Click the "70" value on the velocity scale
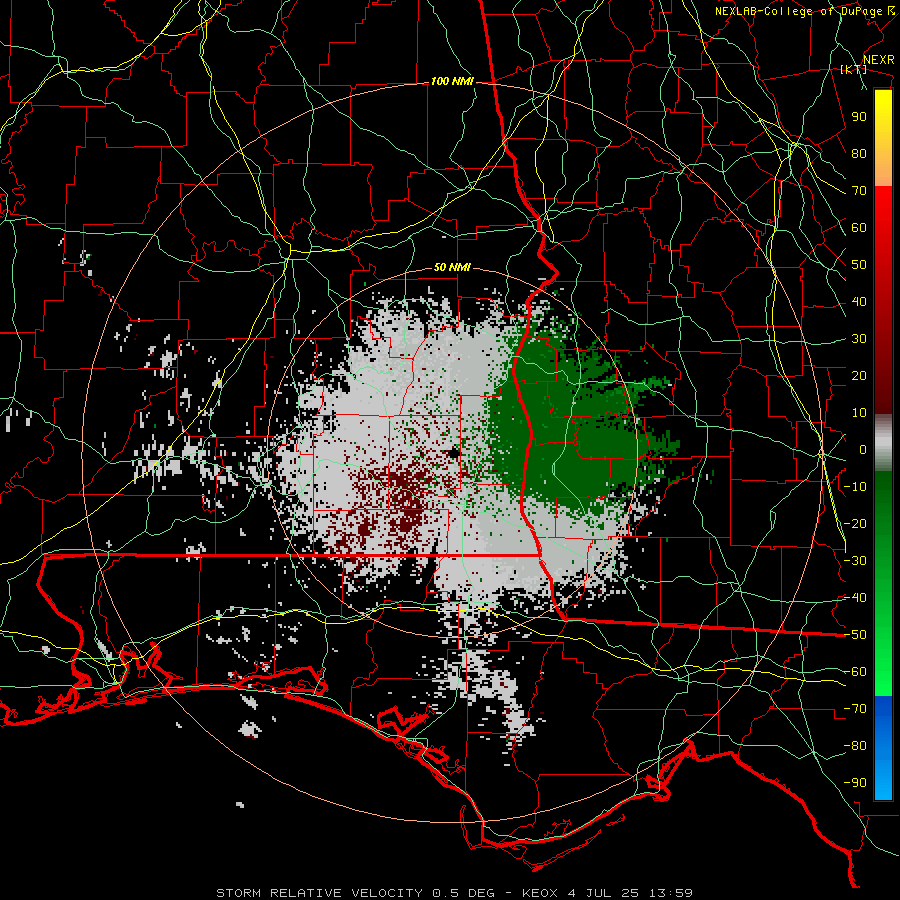900x900 pixels. click(x=859, y=191)
